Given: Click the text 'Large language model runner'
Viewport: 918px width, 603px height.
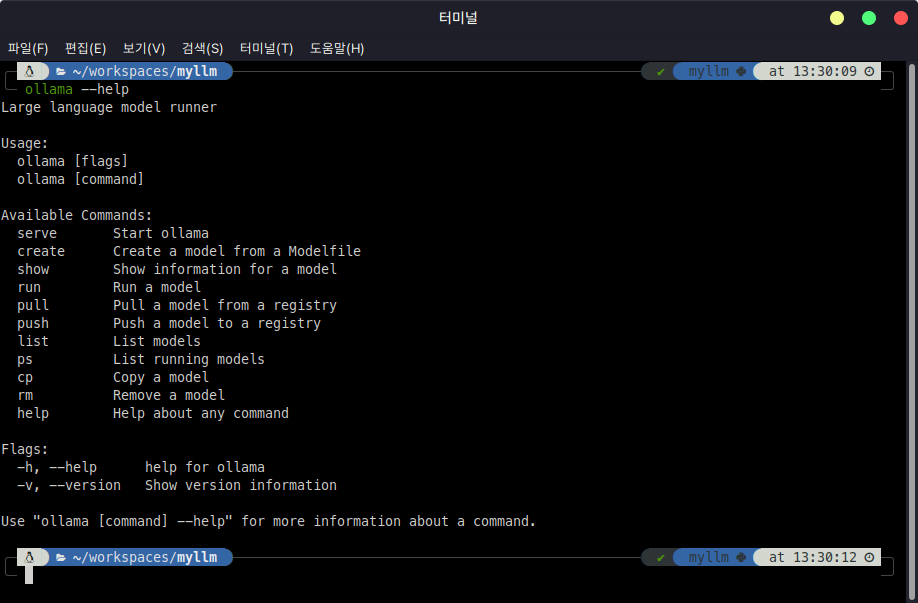Looking at the screenshot, I should (x=109, y=108).
